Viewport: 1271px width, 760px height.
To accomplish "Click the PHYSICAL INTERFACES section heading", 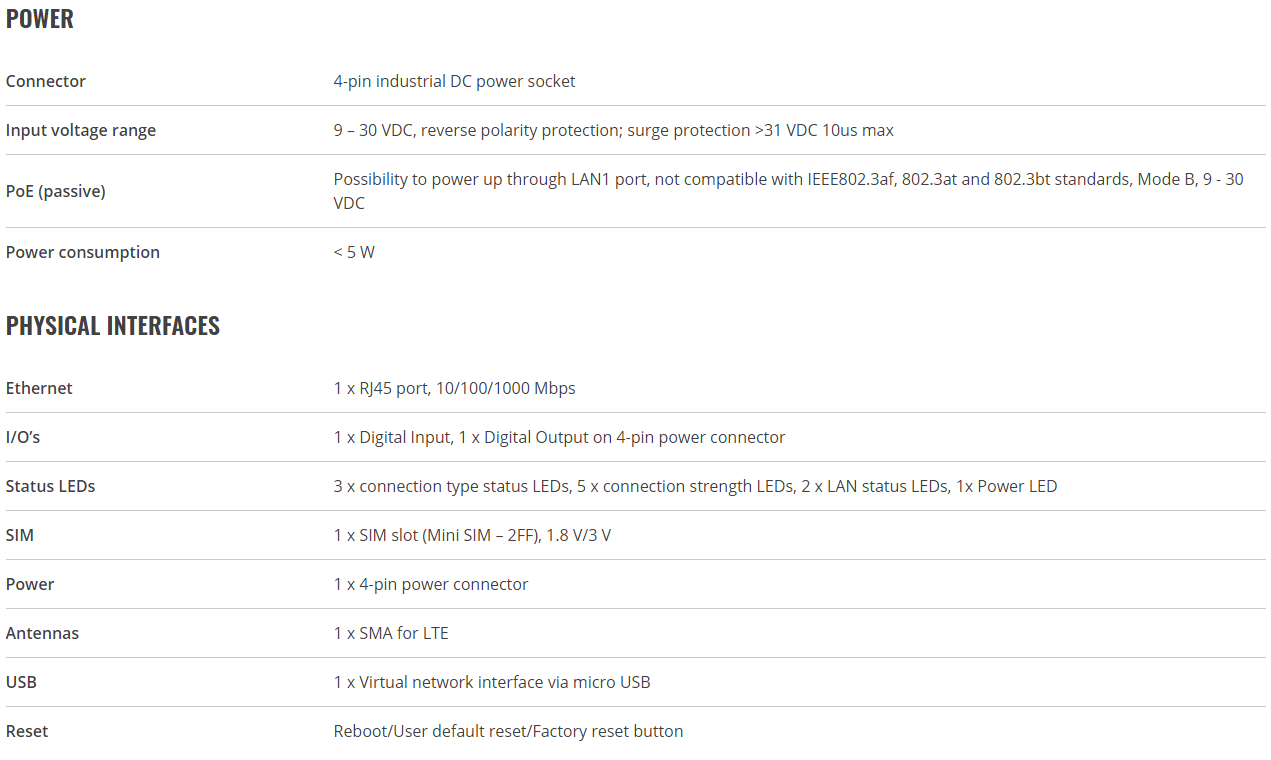I will [113, 326].
